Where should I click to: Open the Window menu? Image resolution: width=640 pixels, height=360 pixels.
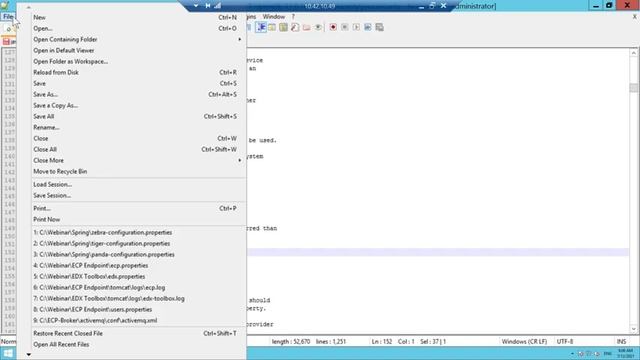point(273,17)
